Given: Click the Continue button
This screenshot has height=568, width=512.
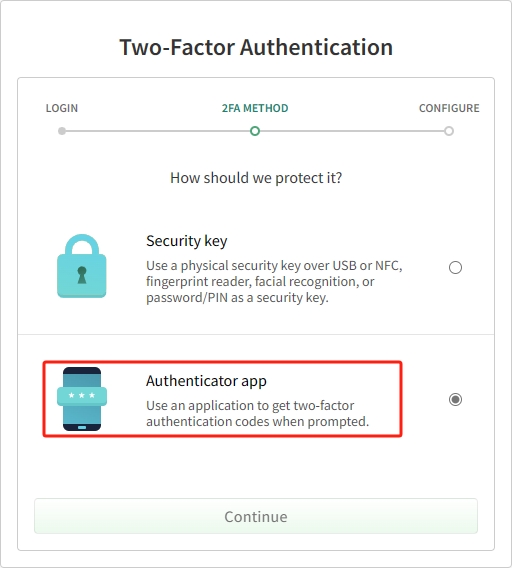Looking at the screenshot, I should coord(256,516).
